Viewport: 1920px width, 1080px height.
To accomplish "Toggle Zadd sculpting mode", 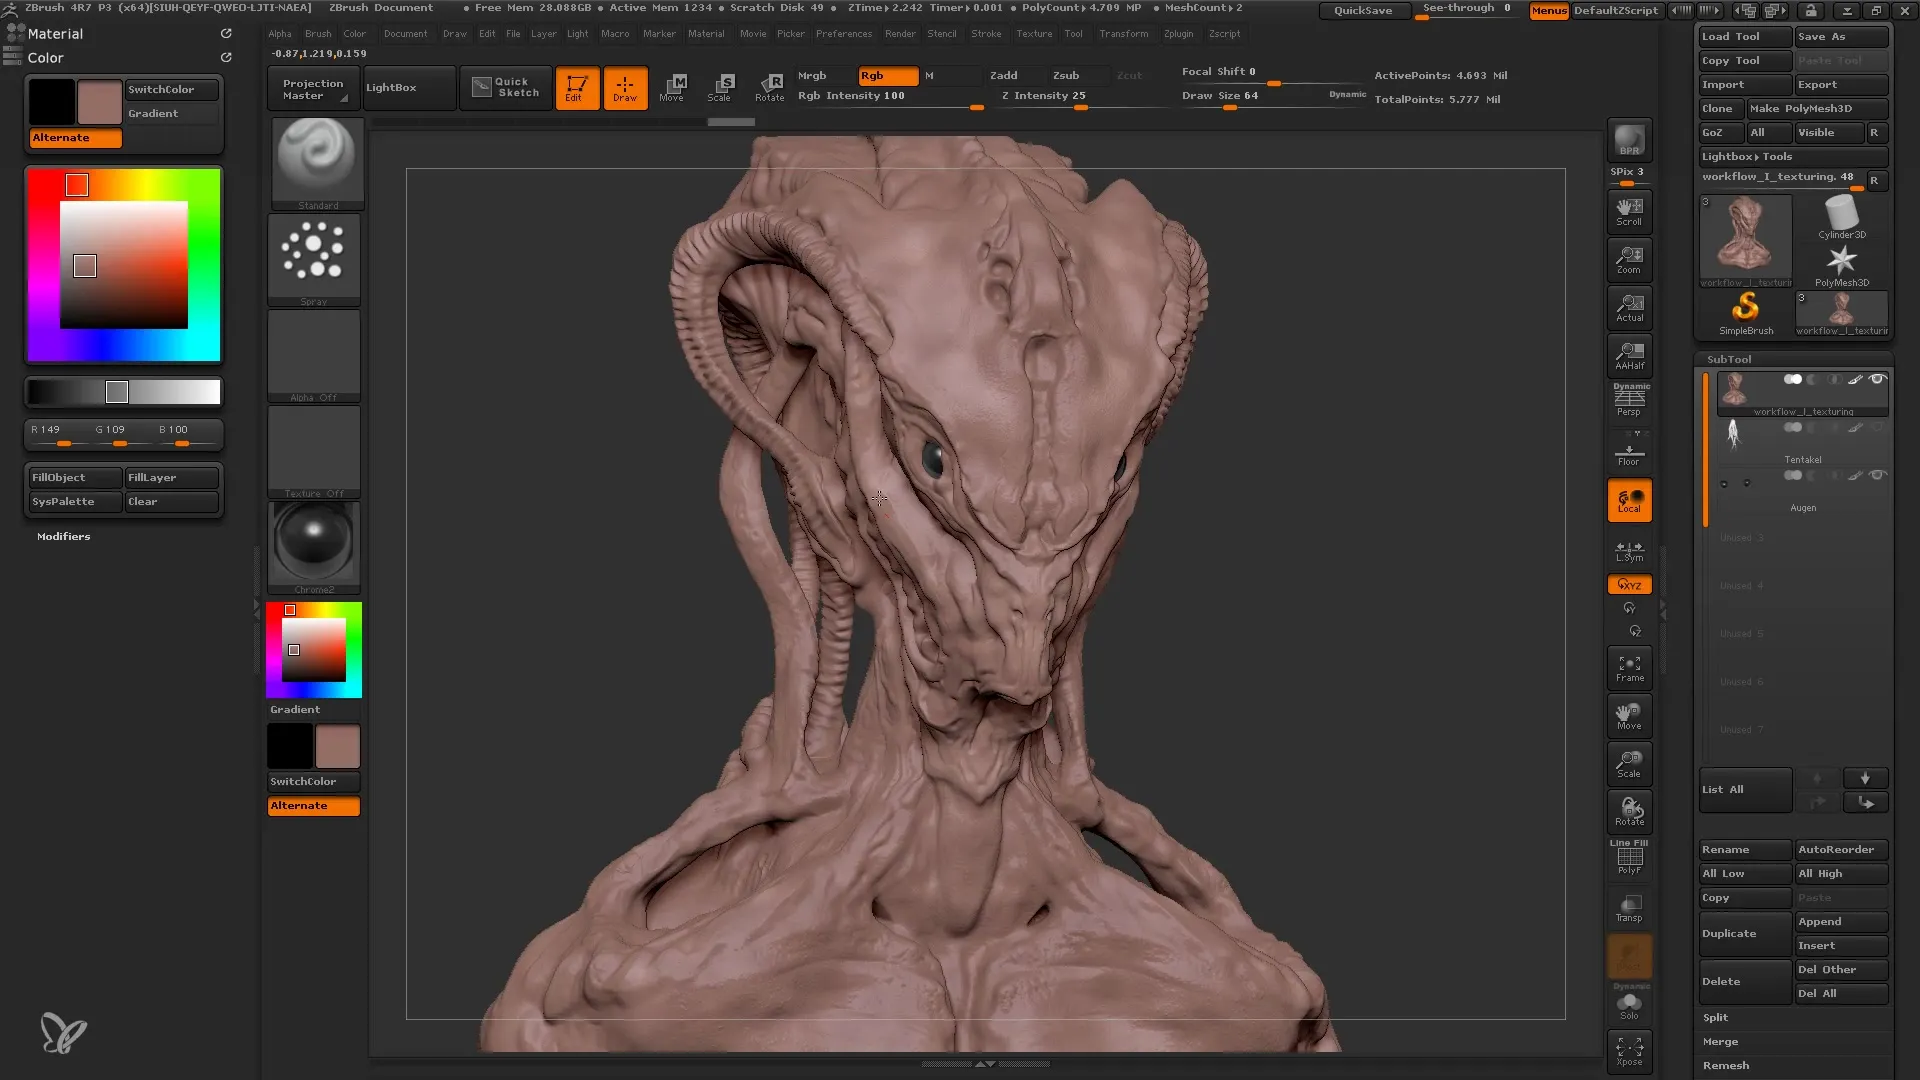I will [x=1004, y=75].
